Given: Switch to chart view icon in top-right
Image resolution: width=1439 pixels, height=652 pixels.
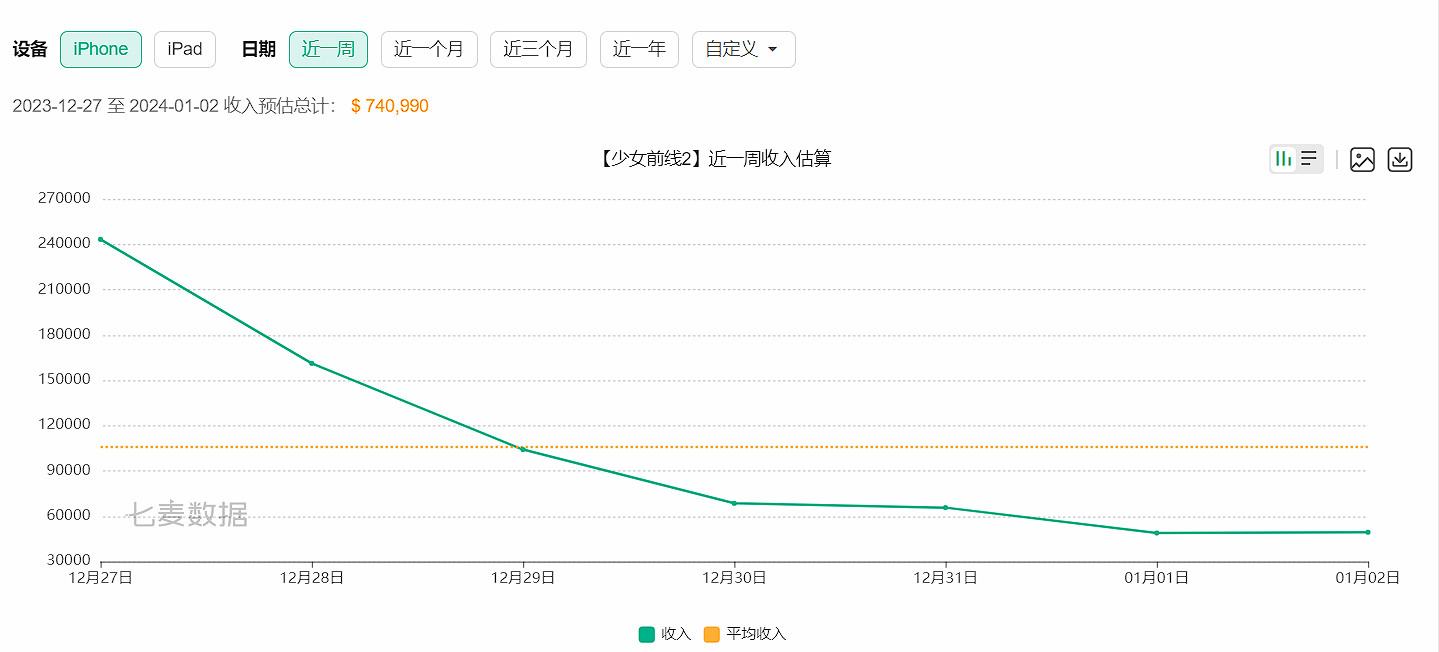Looking at the screenshot, I should [x=1284, y=157].
